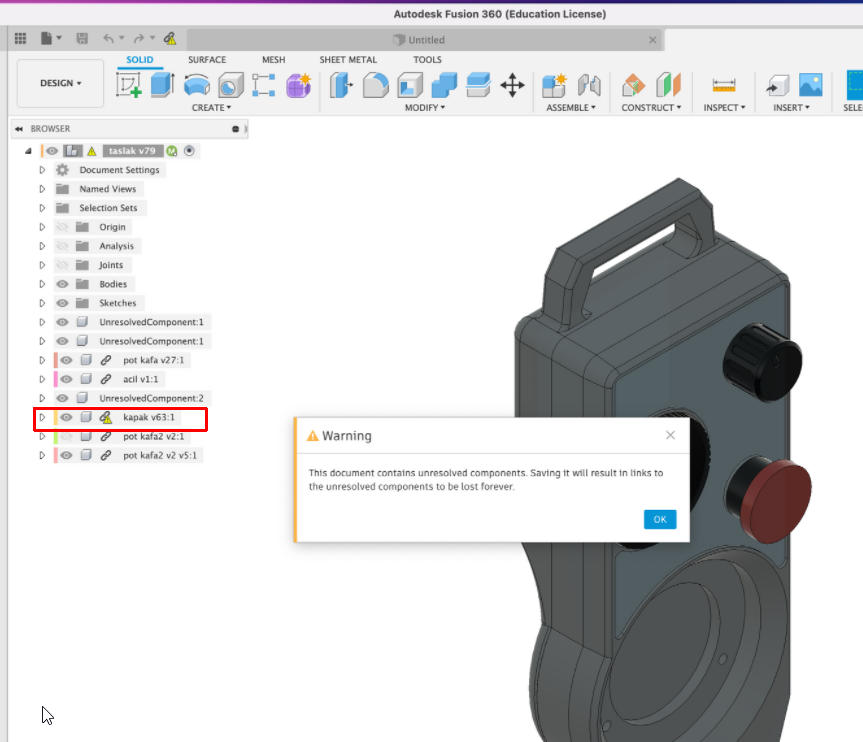
Task: Select the Rectangular Pattern tool
Action: [x=264, y=85]
